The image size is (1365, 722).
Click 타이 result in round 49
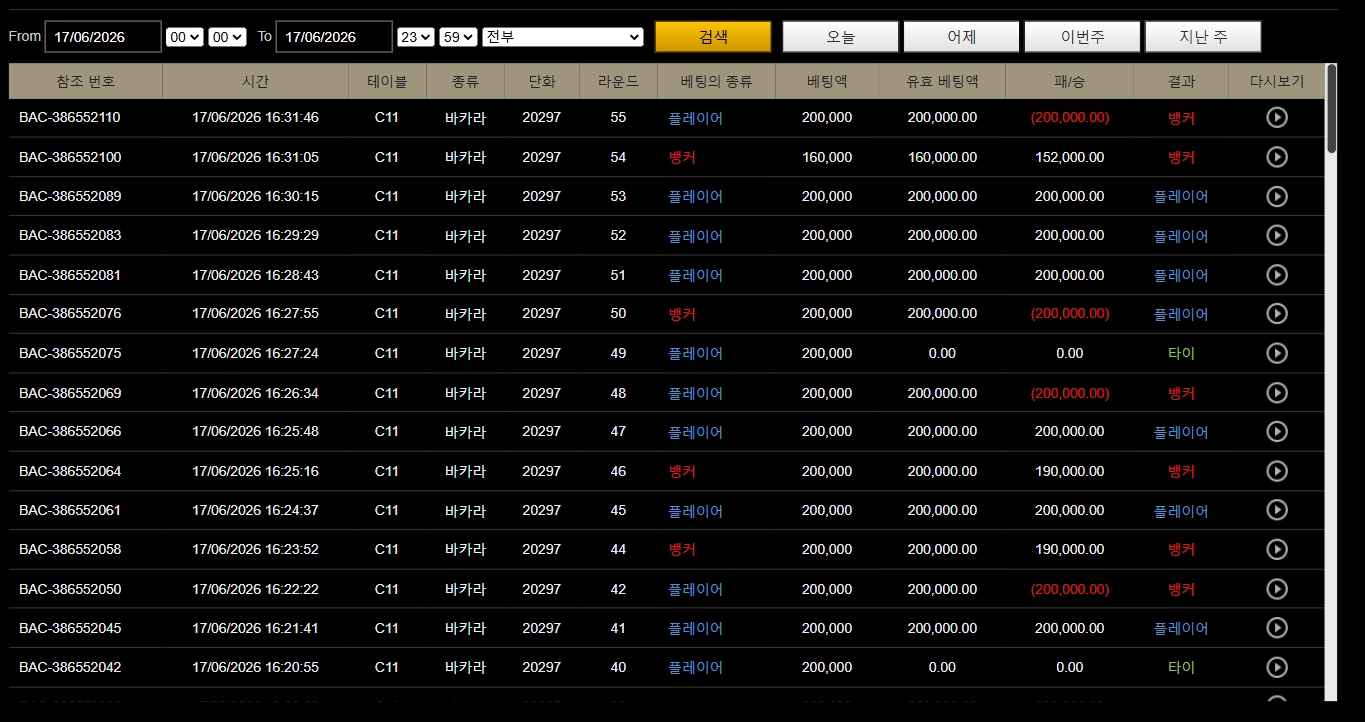[x=1181, y=353]
